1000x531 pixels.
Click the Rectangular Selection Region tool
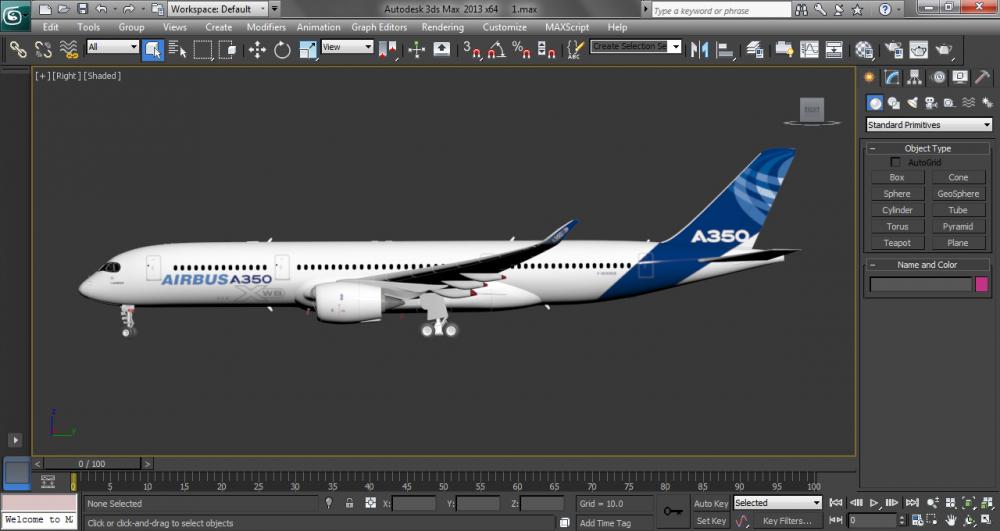tap(203, 49)
